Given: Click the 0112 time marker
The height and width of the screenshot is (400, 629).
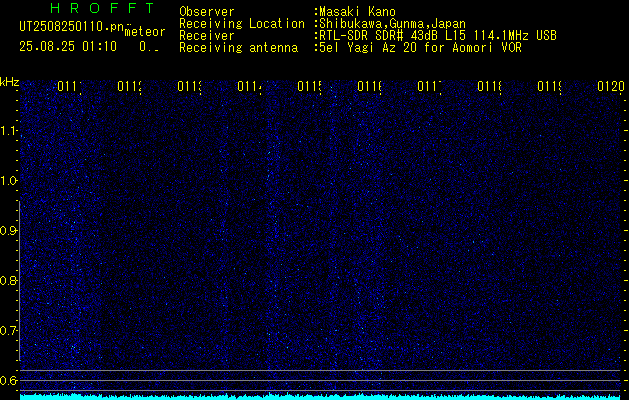Looking at the screenshot, I should click(x=130, y=87).
